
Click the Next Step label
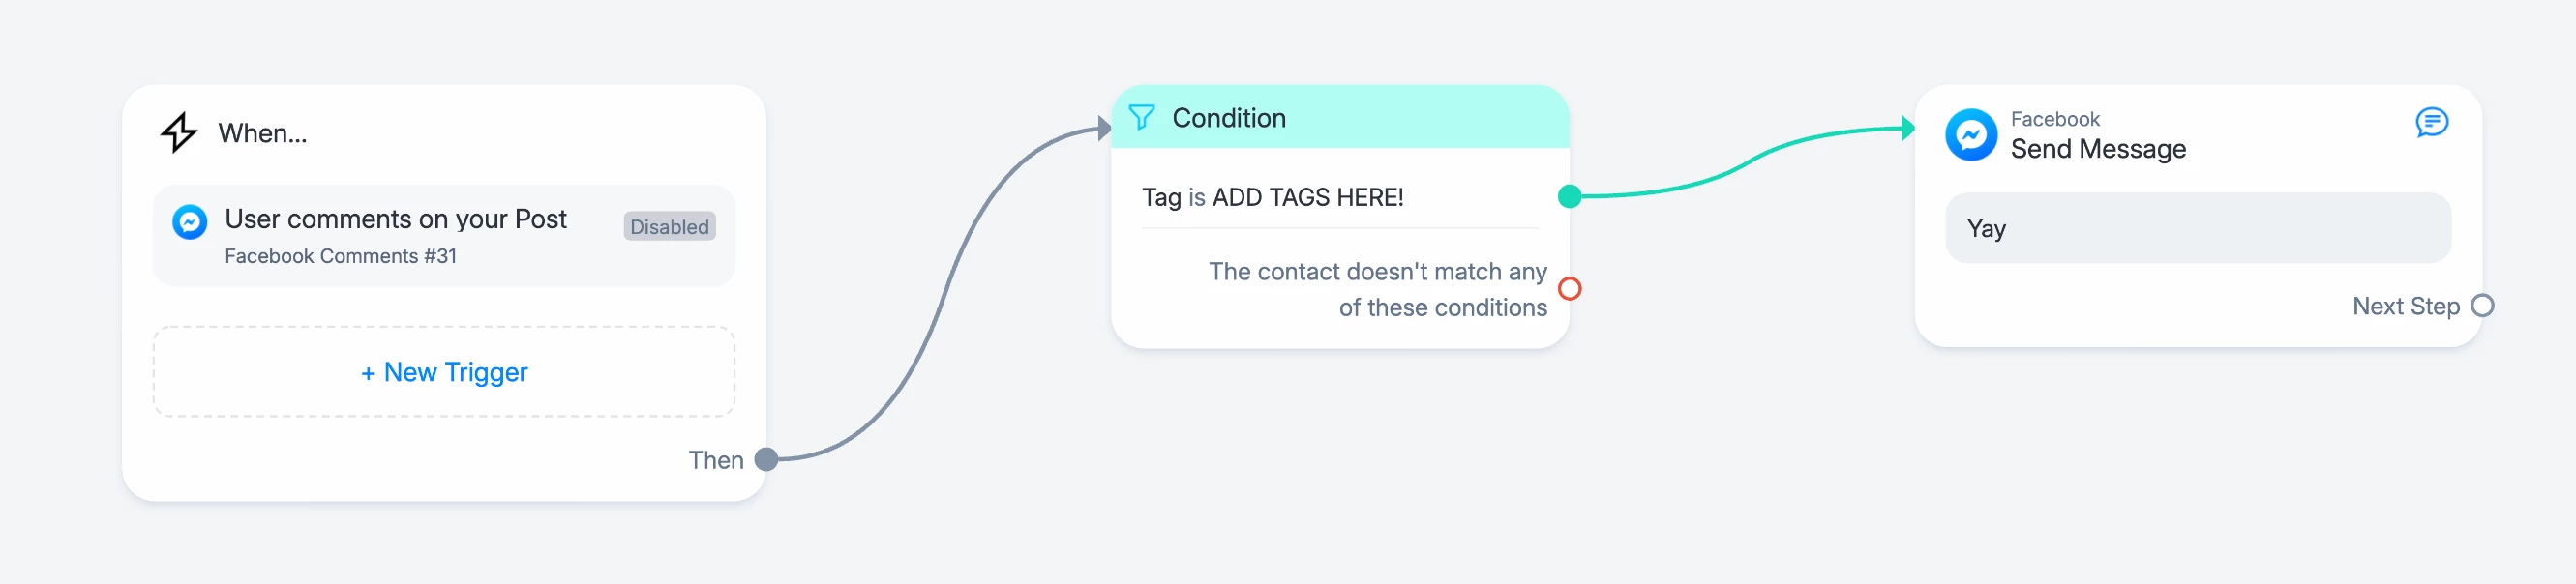pyautogui.click(x=2405, y=306)
